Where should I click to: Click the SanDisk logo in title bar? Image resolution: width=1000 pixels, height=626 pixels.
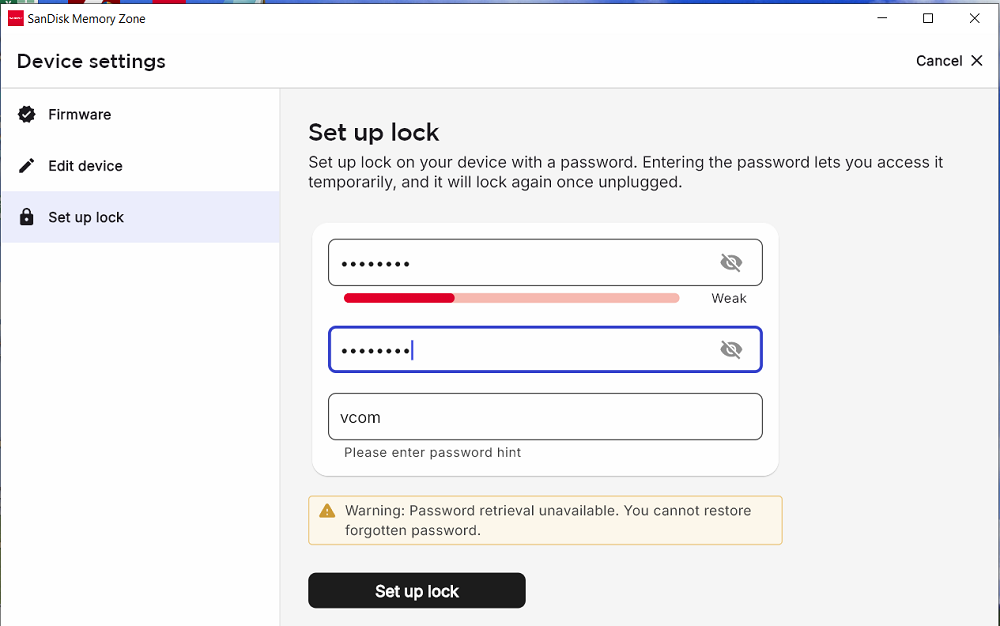[16, 18]
